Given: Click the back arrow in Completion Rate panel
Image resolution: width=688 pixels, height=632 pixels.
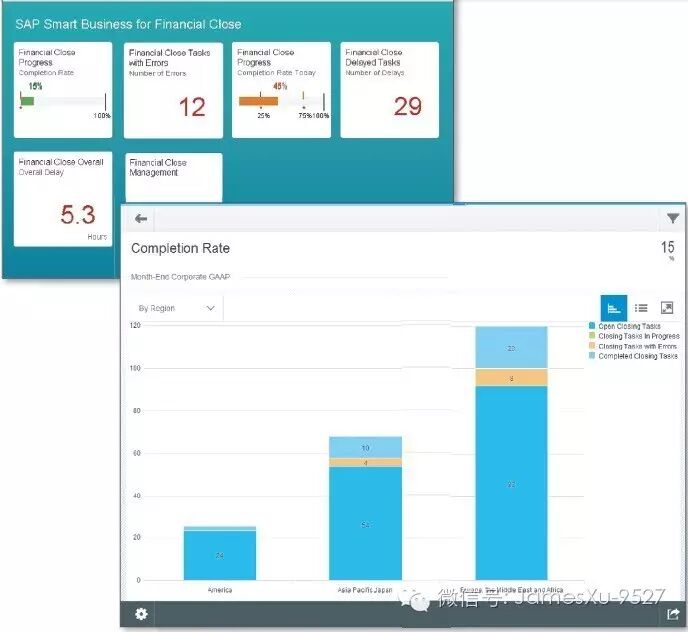Looking at the screenshot, I should coord(141,219).
